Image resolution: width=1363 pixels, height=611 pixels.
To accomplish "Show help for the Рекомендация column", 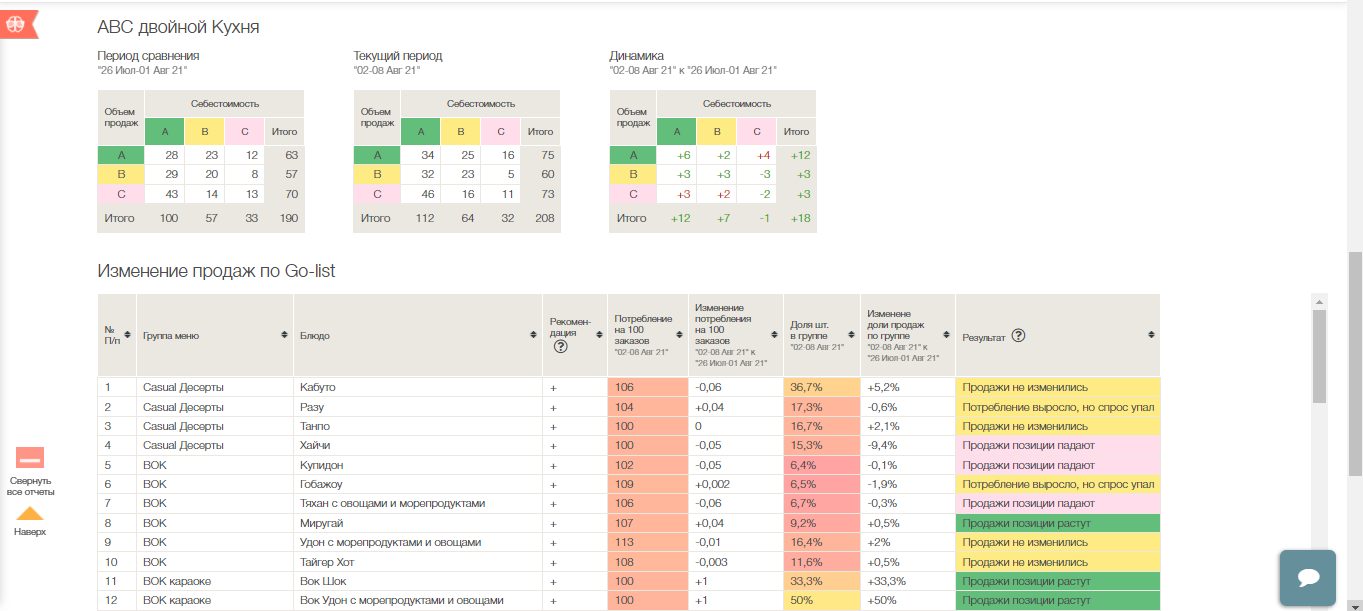I will click(x=561, y=346).
